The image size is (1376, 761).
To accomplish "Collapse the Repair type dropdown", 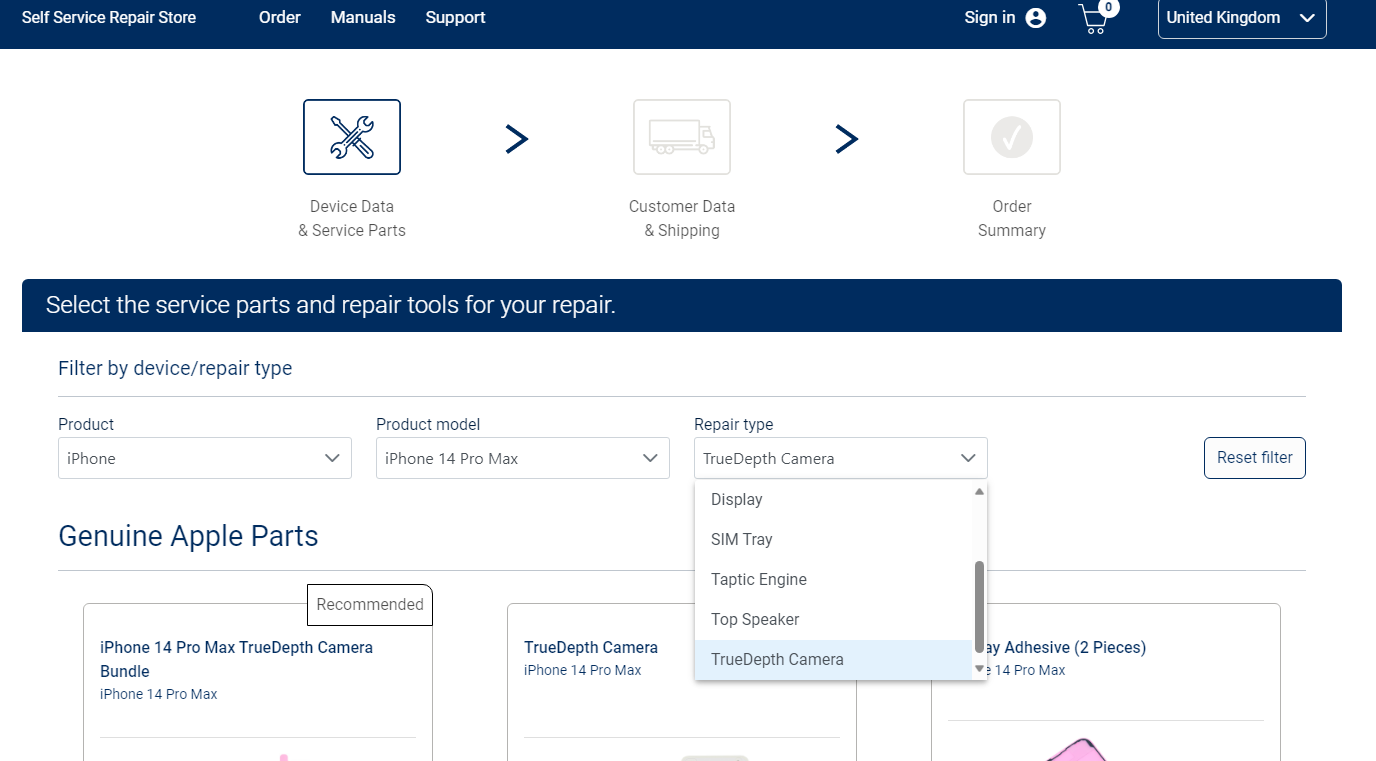I will click(841, 458).
